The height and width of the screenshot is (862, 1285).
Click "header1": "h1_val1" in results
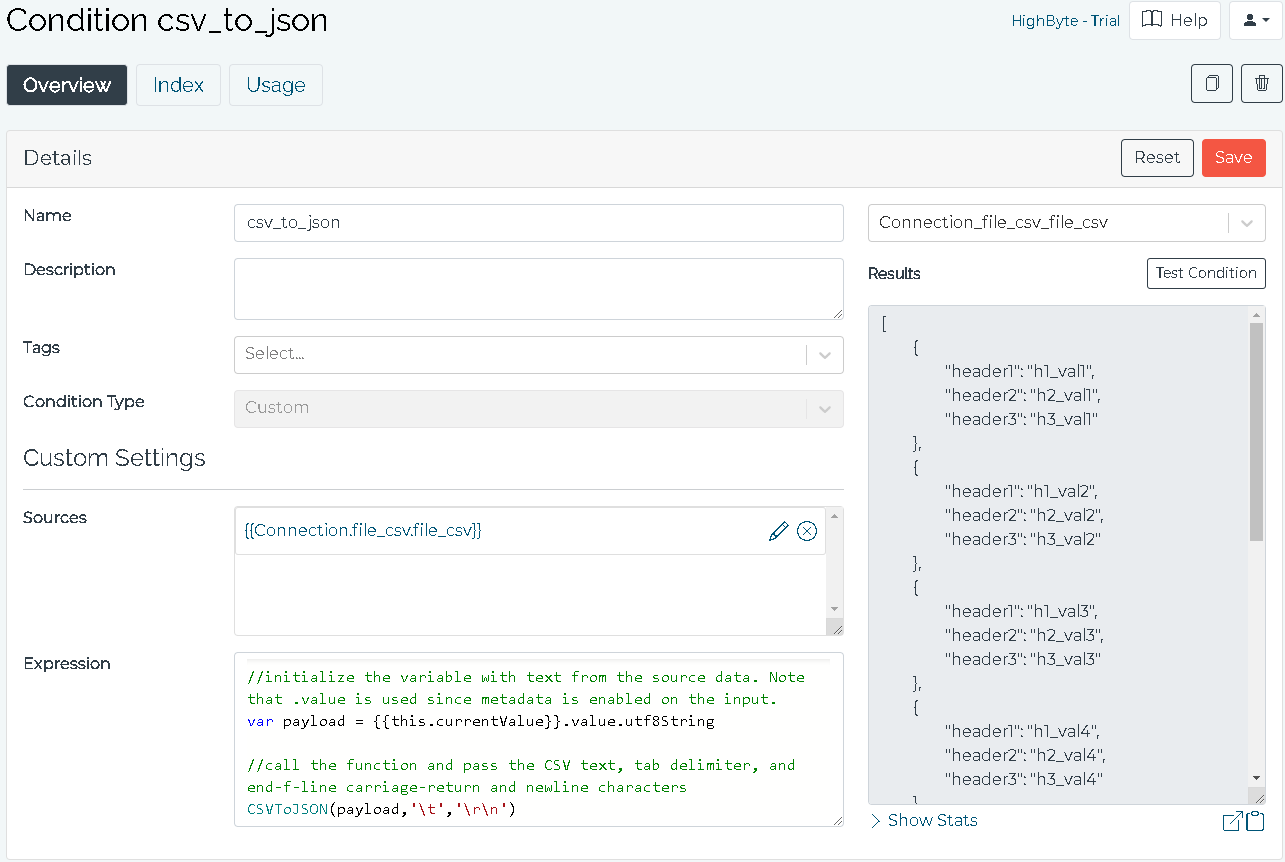[1021, 371]
